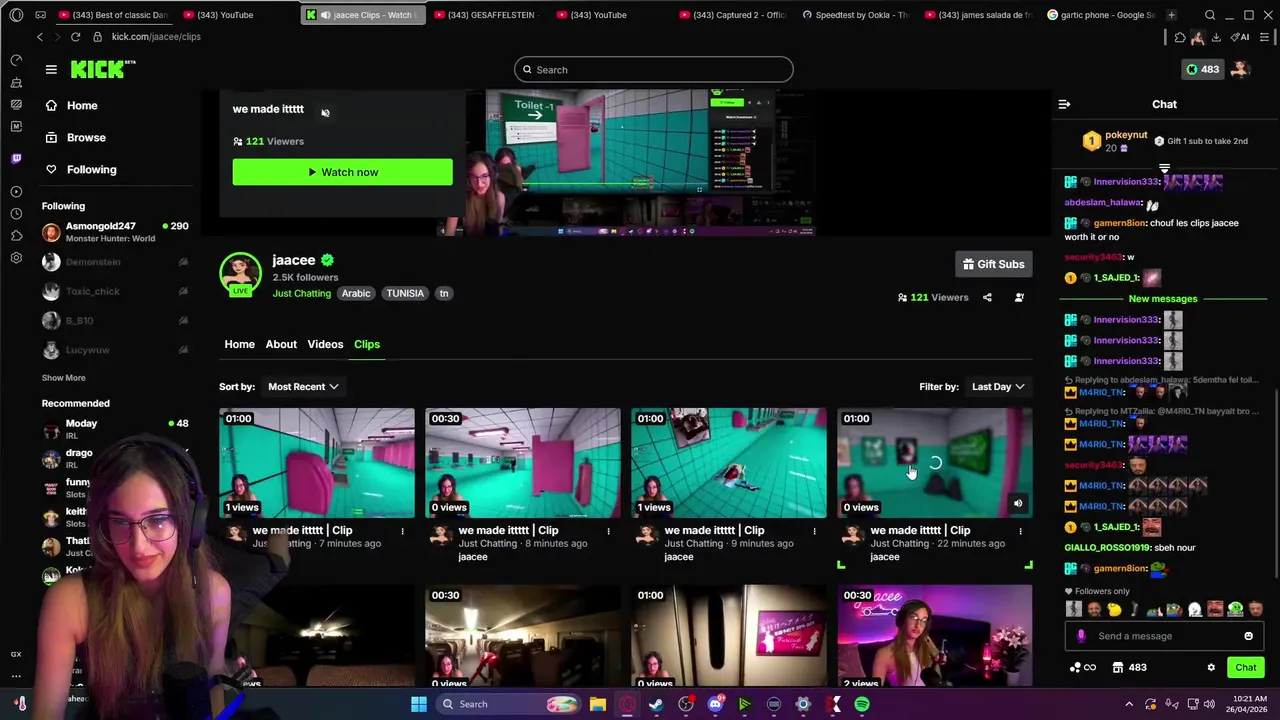
Task: Open channel points infinity icon
Action: tap(1083, 667)
